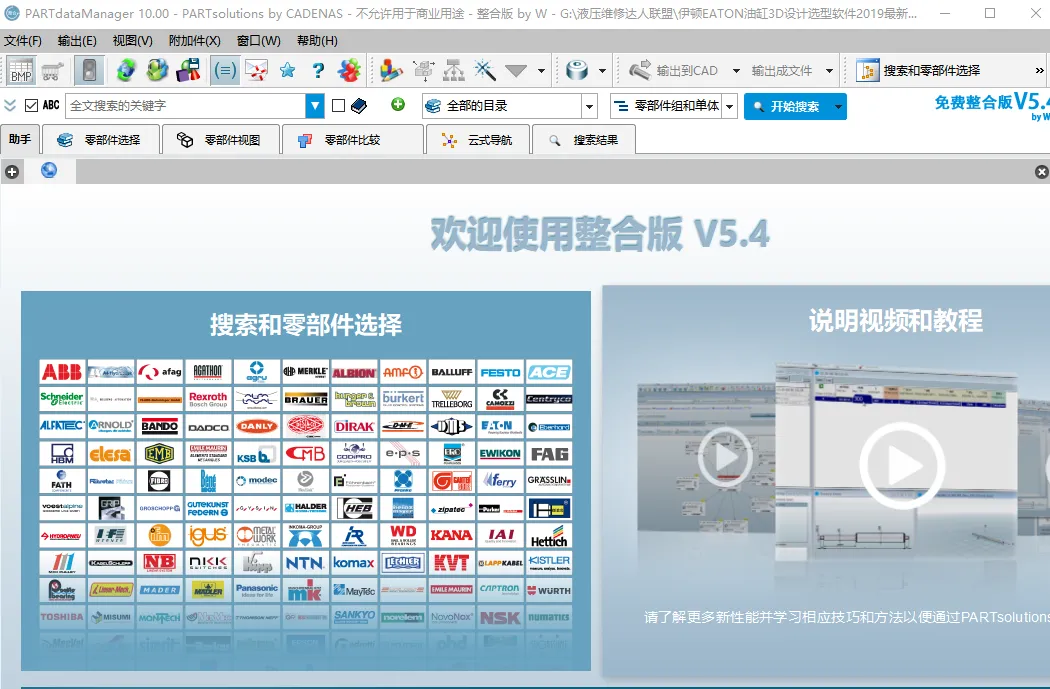Collapse search bar with double chevron

tap(10, 105)
